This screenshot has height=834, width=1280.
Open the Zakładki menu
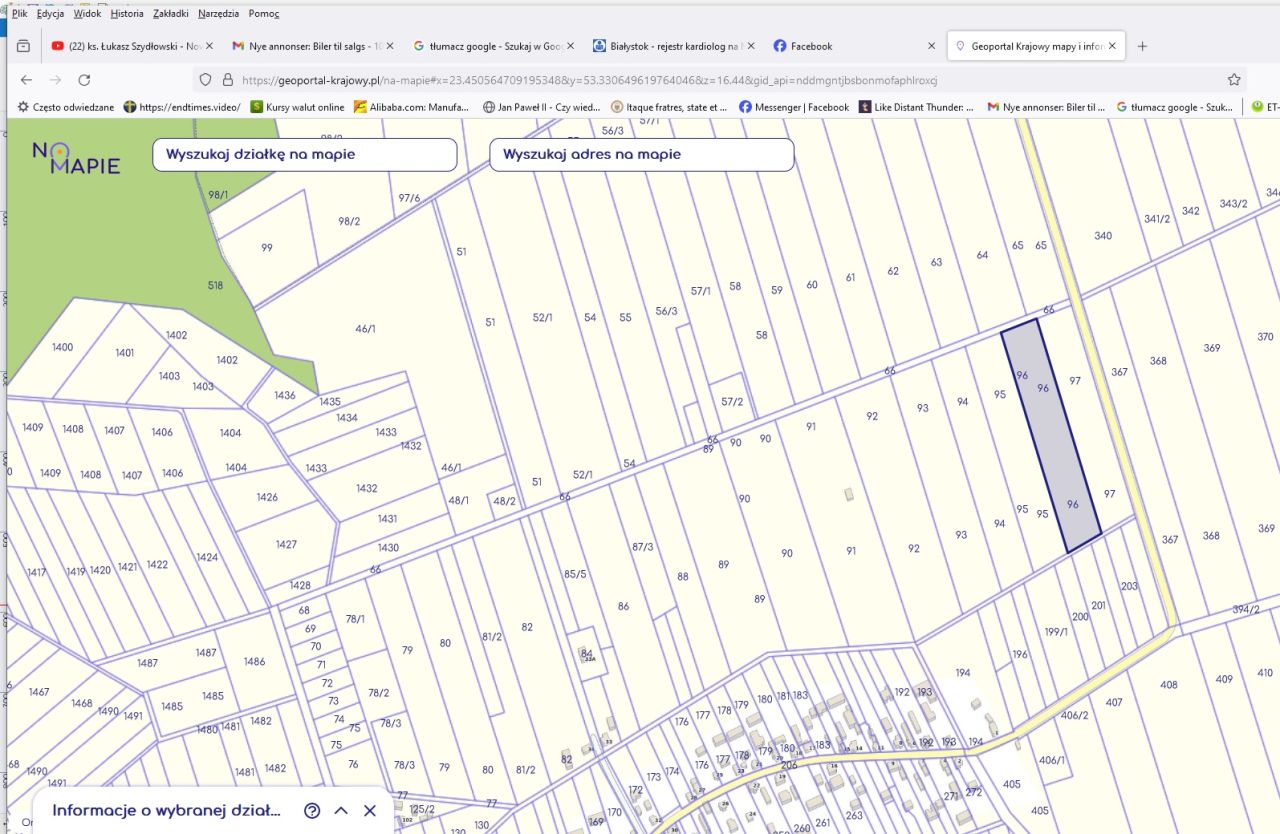click(171, 14)
